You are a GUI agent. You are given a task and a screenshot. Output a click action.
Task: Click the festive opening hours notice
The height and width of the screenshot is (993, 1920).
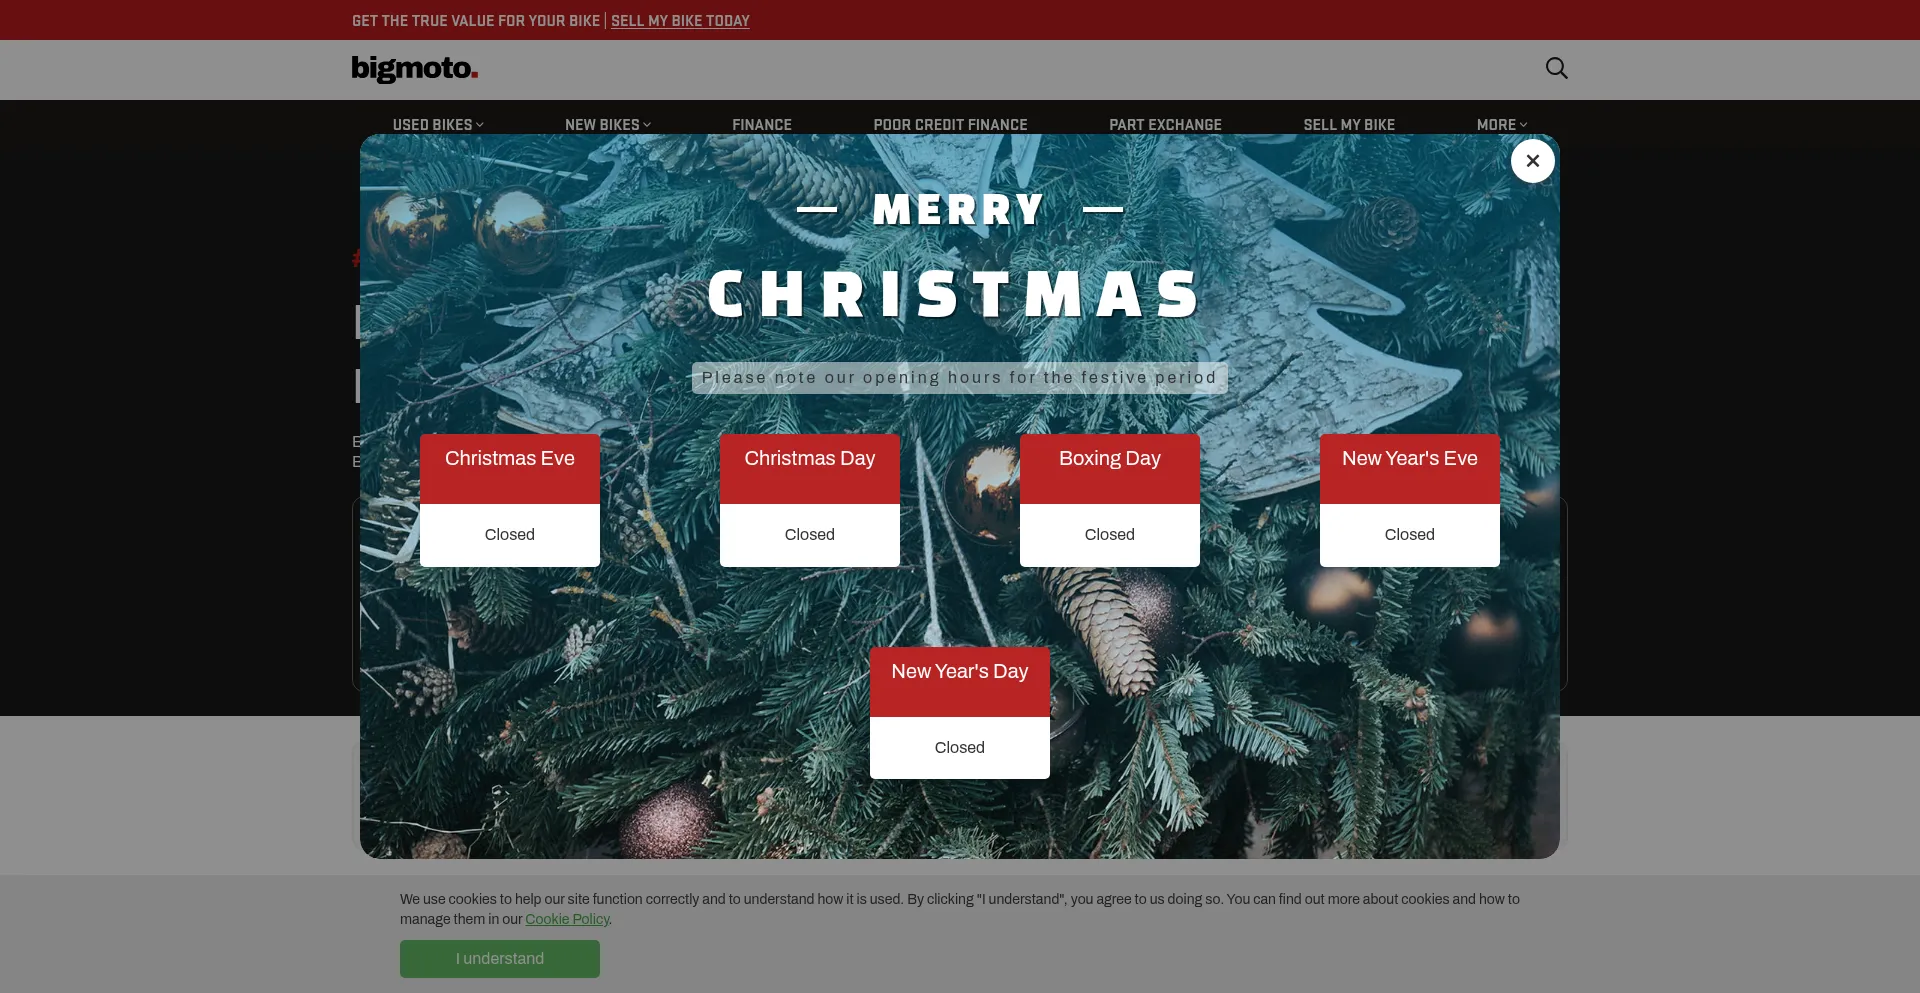pyautogui.click(x=959, y=378)
